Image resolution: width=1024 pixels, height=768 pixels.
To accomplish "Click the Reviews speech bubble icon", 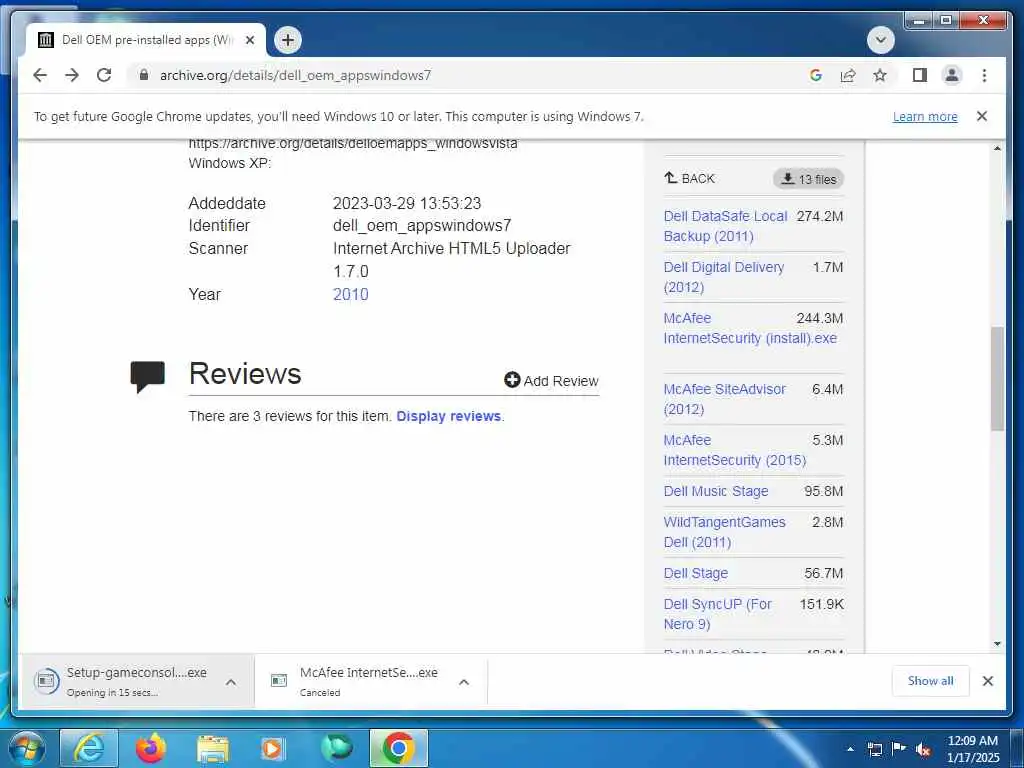I will tap(148, 376).
